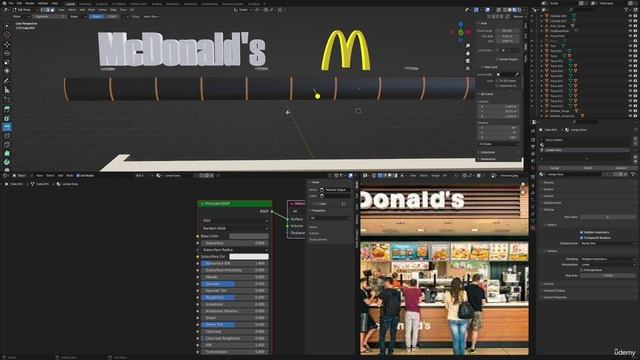
Task: Switch viewport to wireframe shading mode
Action: click(x=504, y=10)
